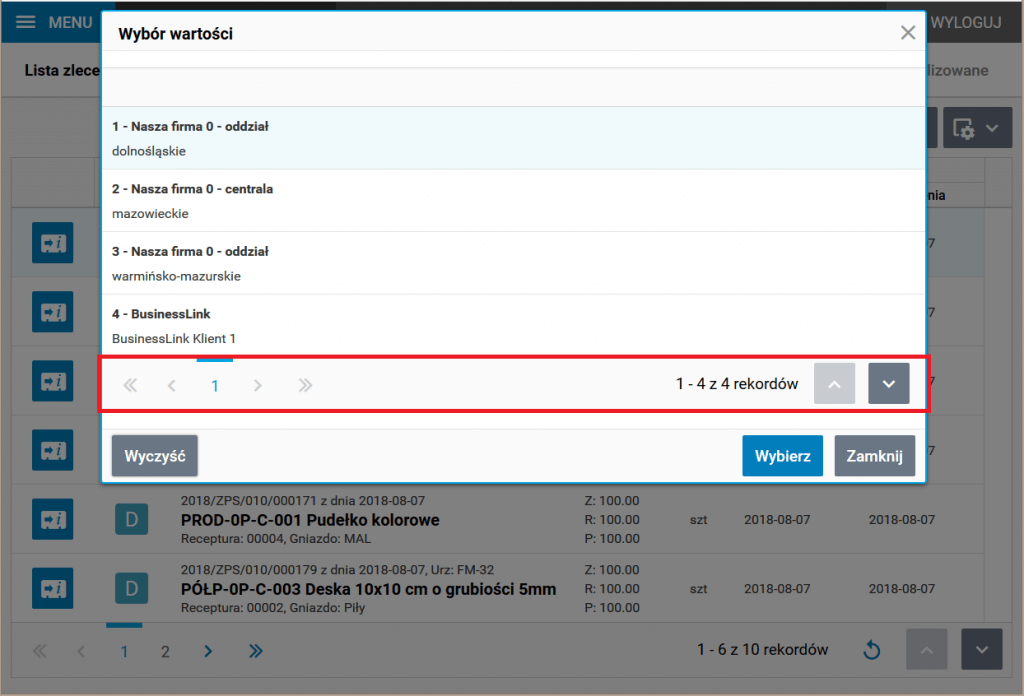Select row 1 - Nasza firma 0 dolnośląskie
This screenshot has height=696, width=1024.
pos(513,138)
